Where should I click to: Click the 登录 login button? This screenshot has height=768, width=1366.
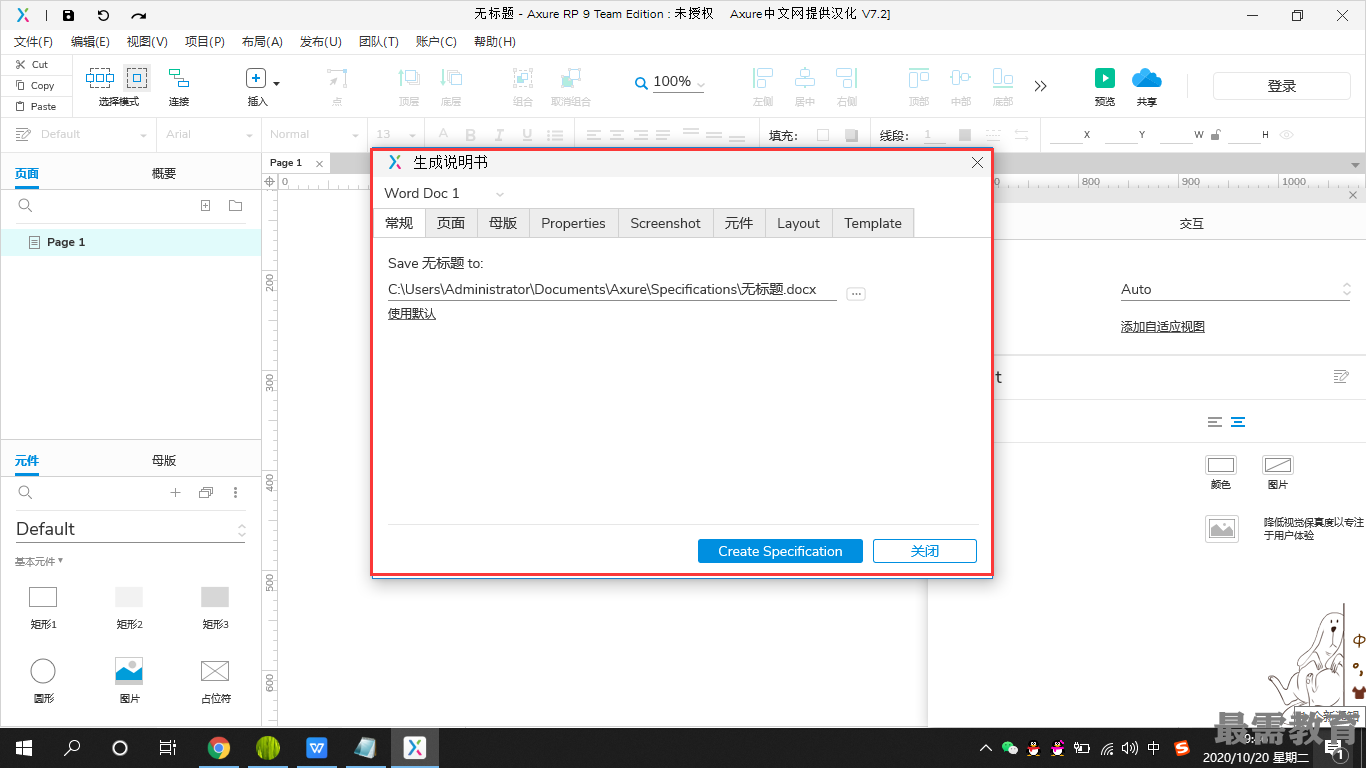pyautogui.click(x=1282, y=86)
